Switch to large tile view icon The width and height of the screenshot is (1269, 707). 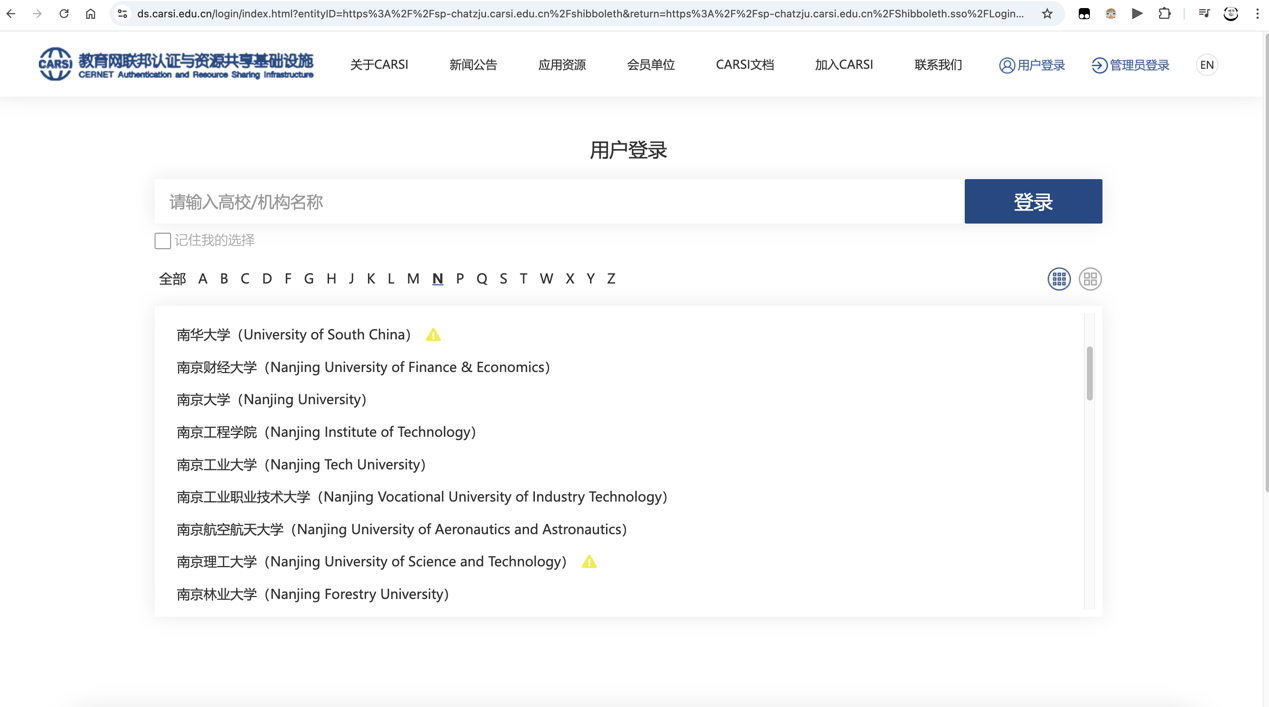click(x=1090, y=279)
